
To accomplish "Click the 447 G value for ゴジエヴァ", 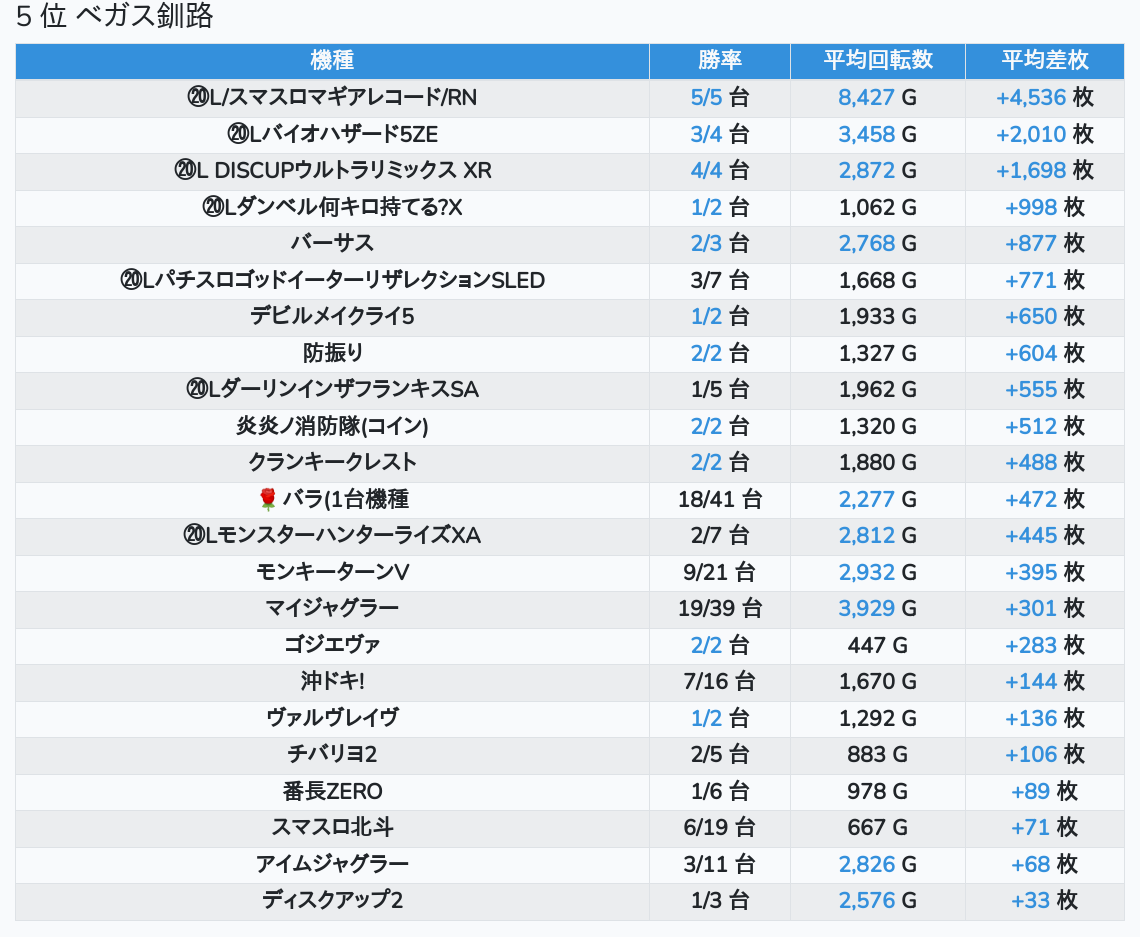I will [877, 645].
